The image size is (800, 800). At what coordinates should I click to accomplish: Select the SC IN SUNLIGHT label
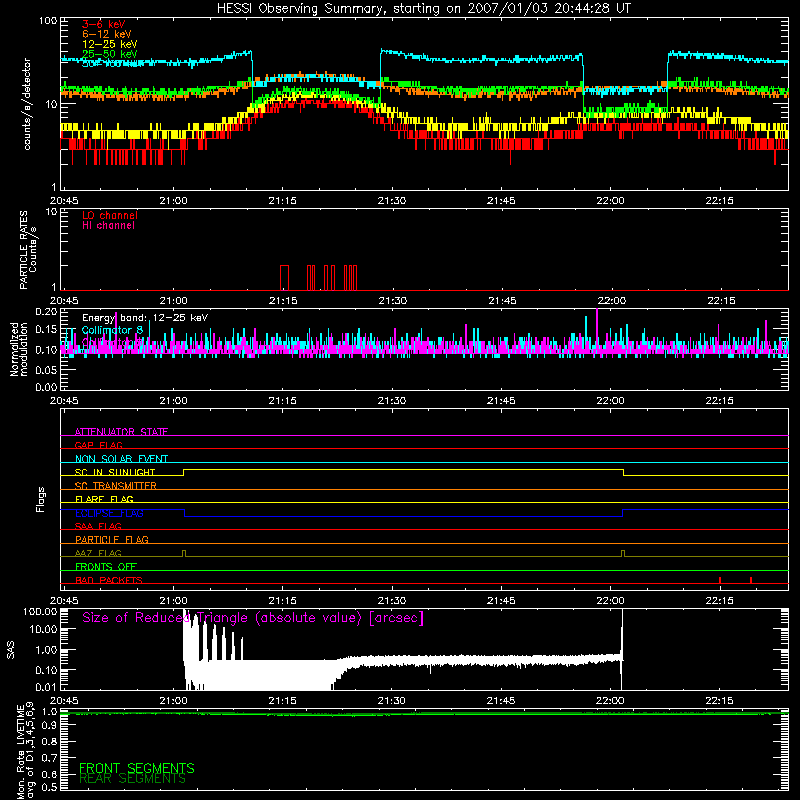115,472
